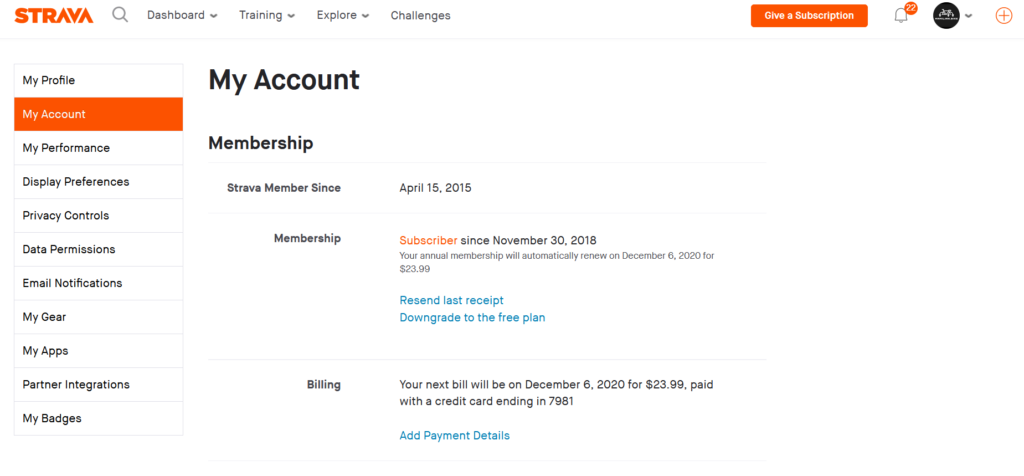
Task: Click Resend last receipt link
Action: pyautogui.click(x=451, y=300)
